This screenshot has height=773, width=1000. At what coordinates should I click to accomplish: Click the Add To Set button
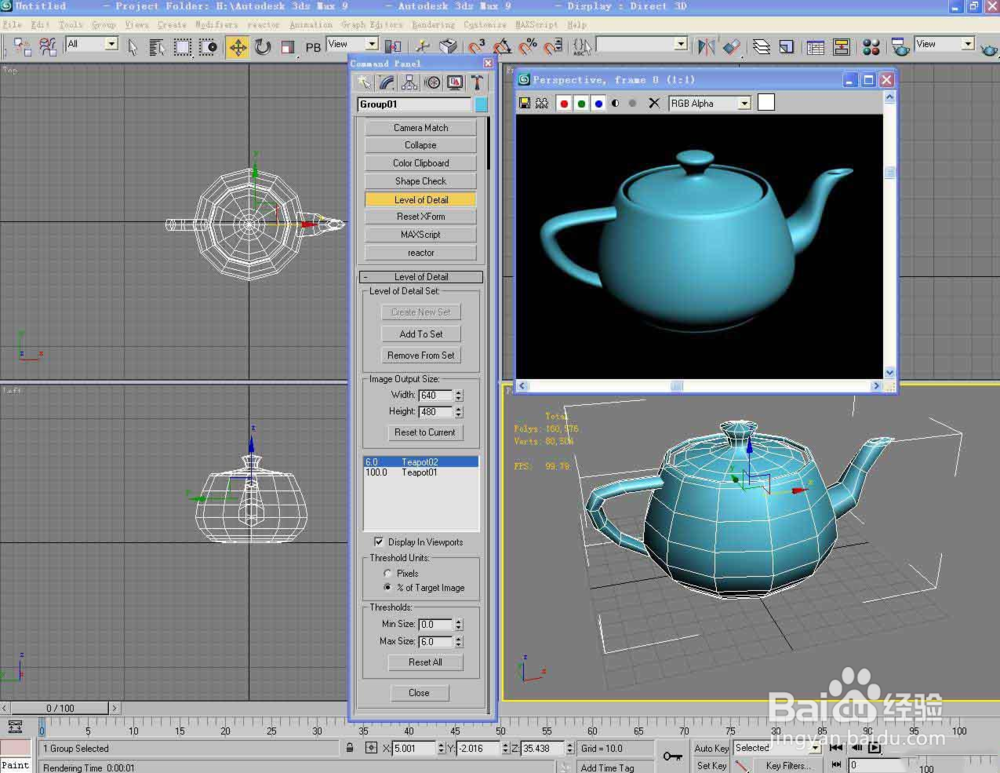(421, 334)
